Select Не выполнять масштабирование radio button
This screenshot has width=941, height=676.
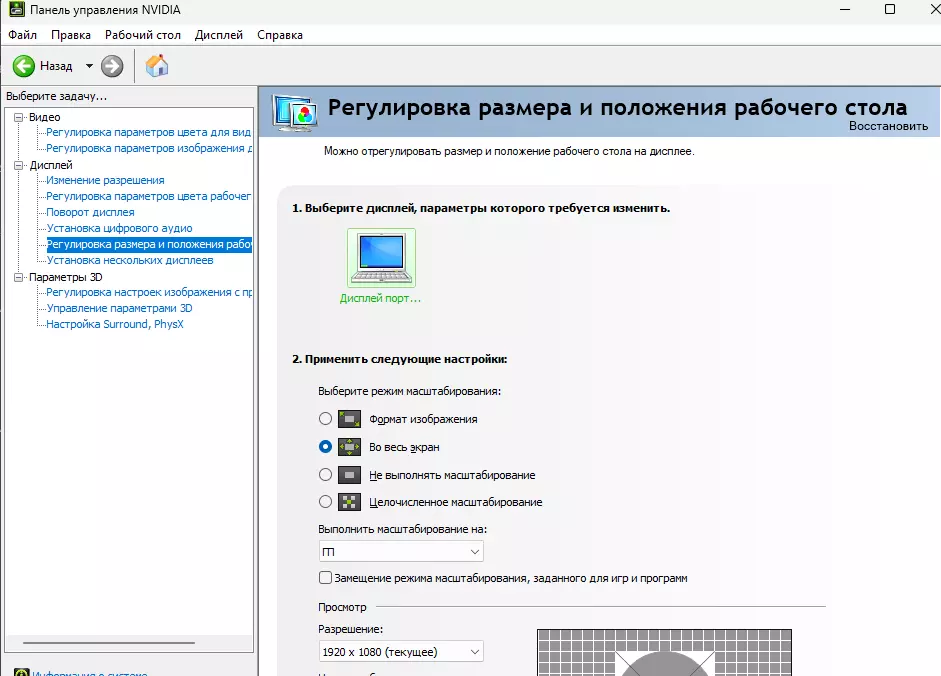(325, 475)
